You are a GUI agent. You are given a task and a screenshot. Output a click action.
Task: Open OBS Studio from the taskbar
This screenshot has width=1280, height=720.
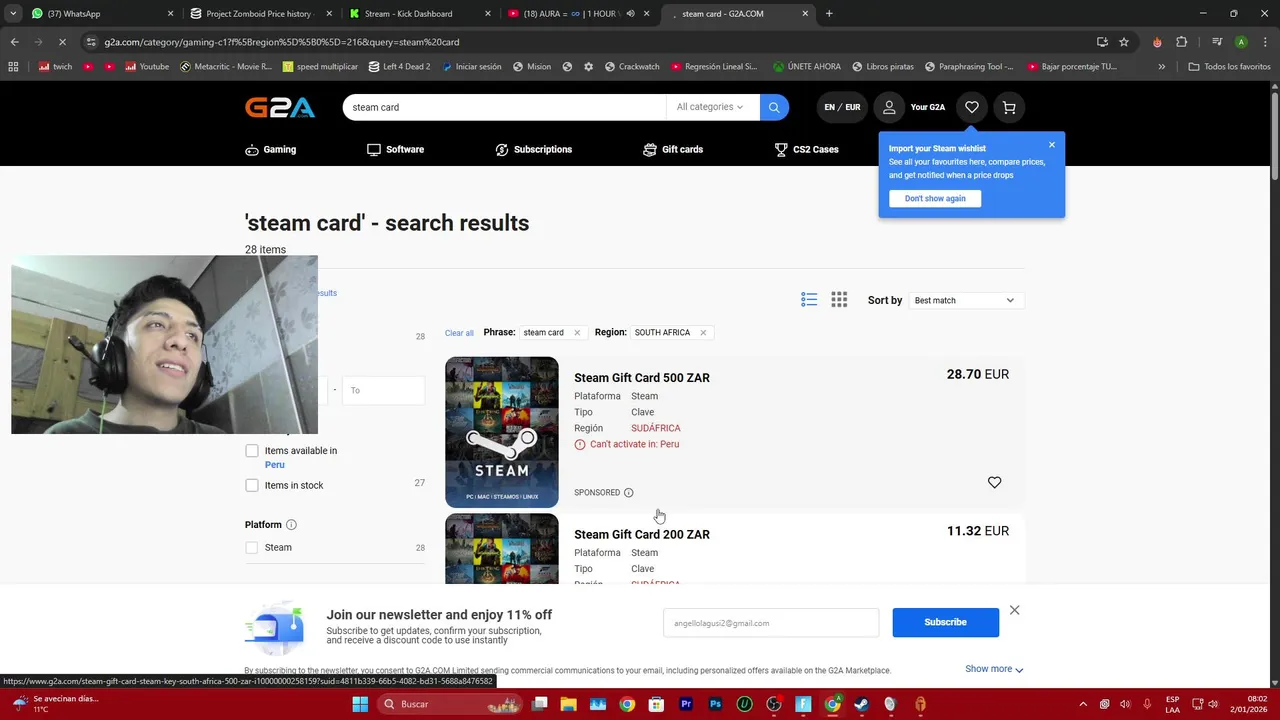coord(774,704)
